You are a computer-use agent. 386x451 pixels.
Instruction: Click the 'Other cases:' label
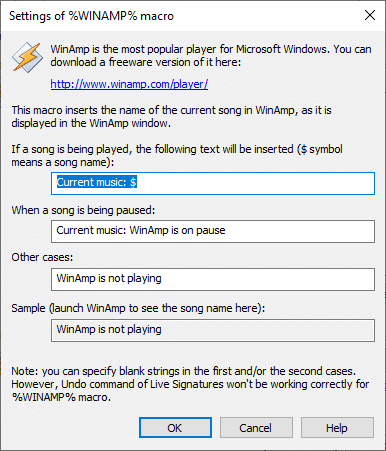click(42, 257)
